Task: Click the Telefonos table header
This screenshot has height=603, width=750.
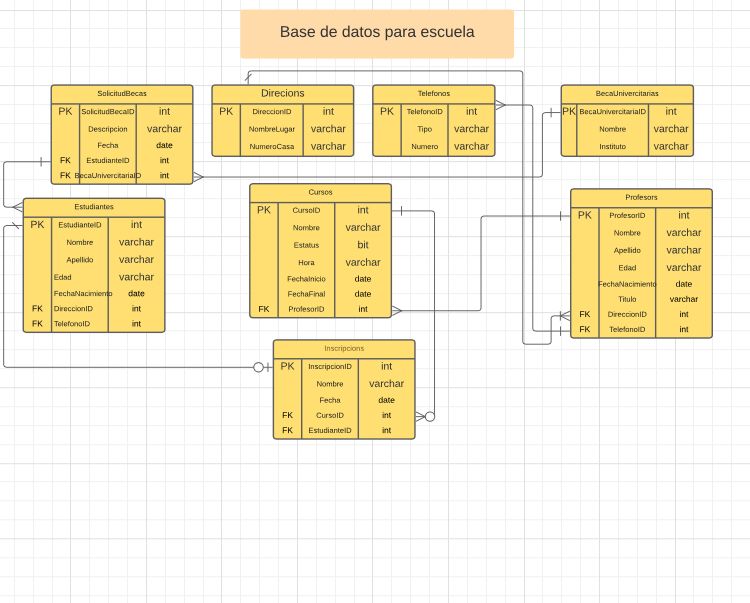Action: (x=434, y=93)
